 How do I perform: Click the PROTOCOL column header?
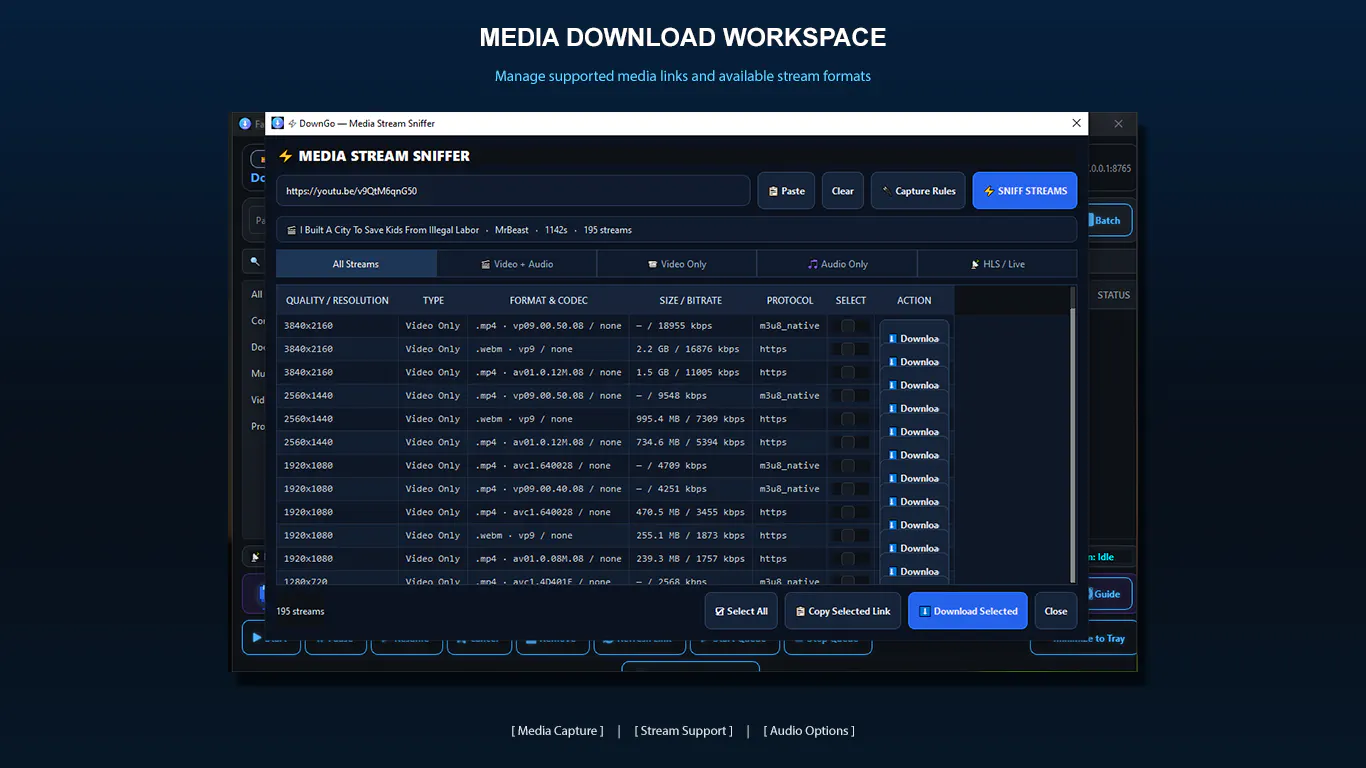tap(790, 300)
